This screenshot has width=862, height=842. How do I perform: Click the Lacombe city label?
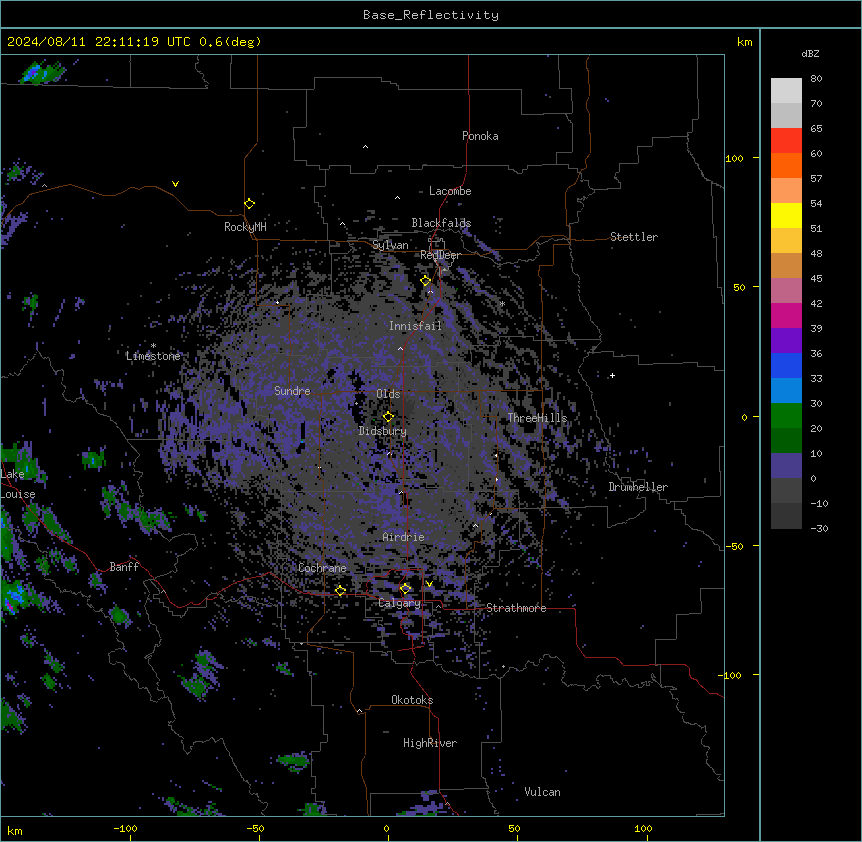[x=450, y=191]
